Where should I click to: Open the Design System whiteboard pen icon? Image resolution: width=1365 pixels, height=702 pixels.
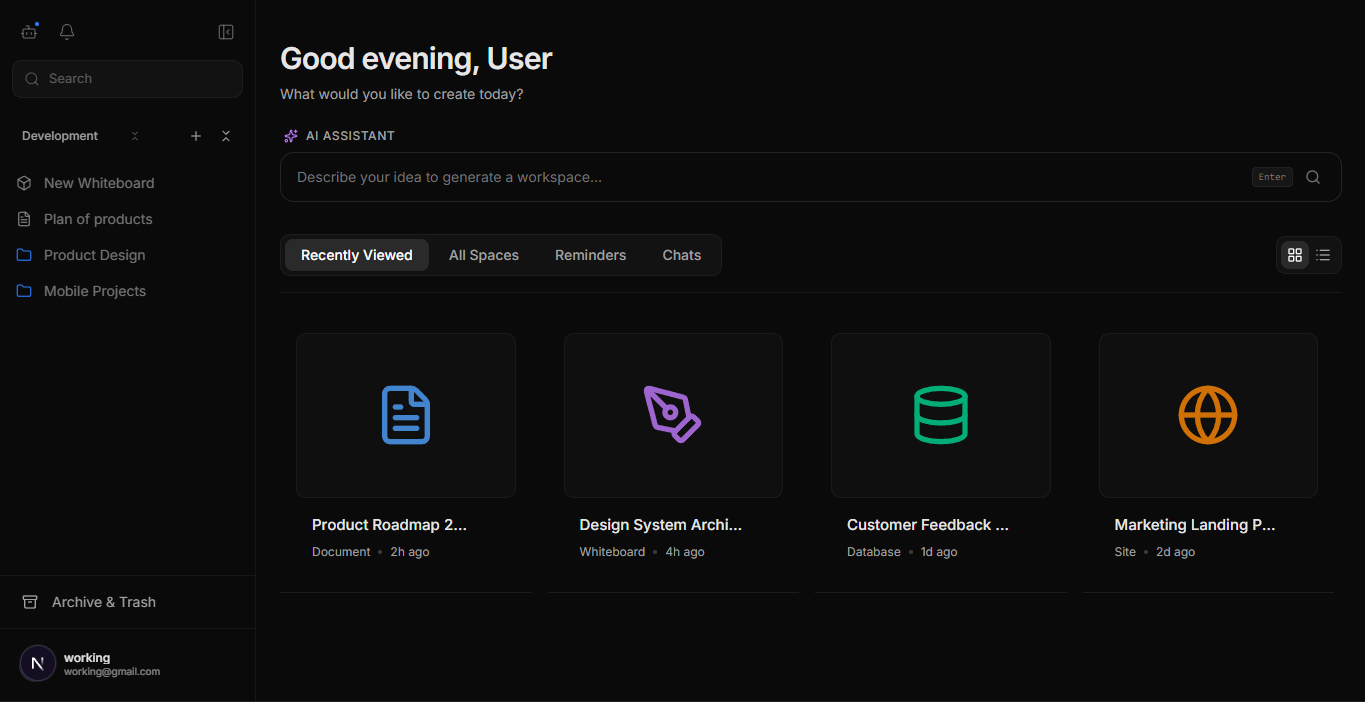[x=673, y=414]
